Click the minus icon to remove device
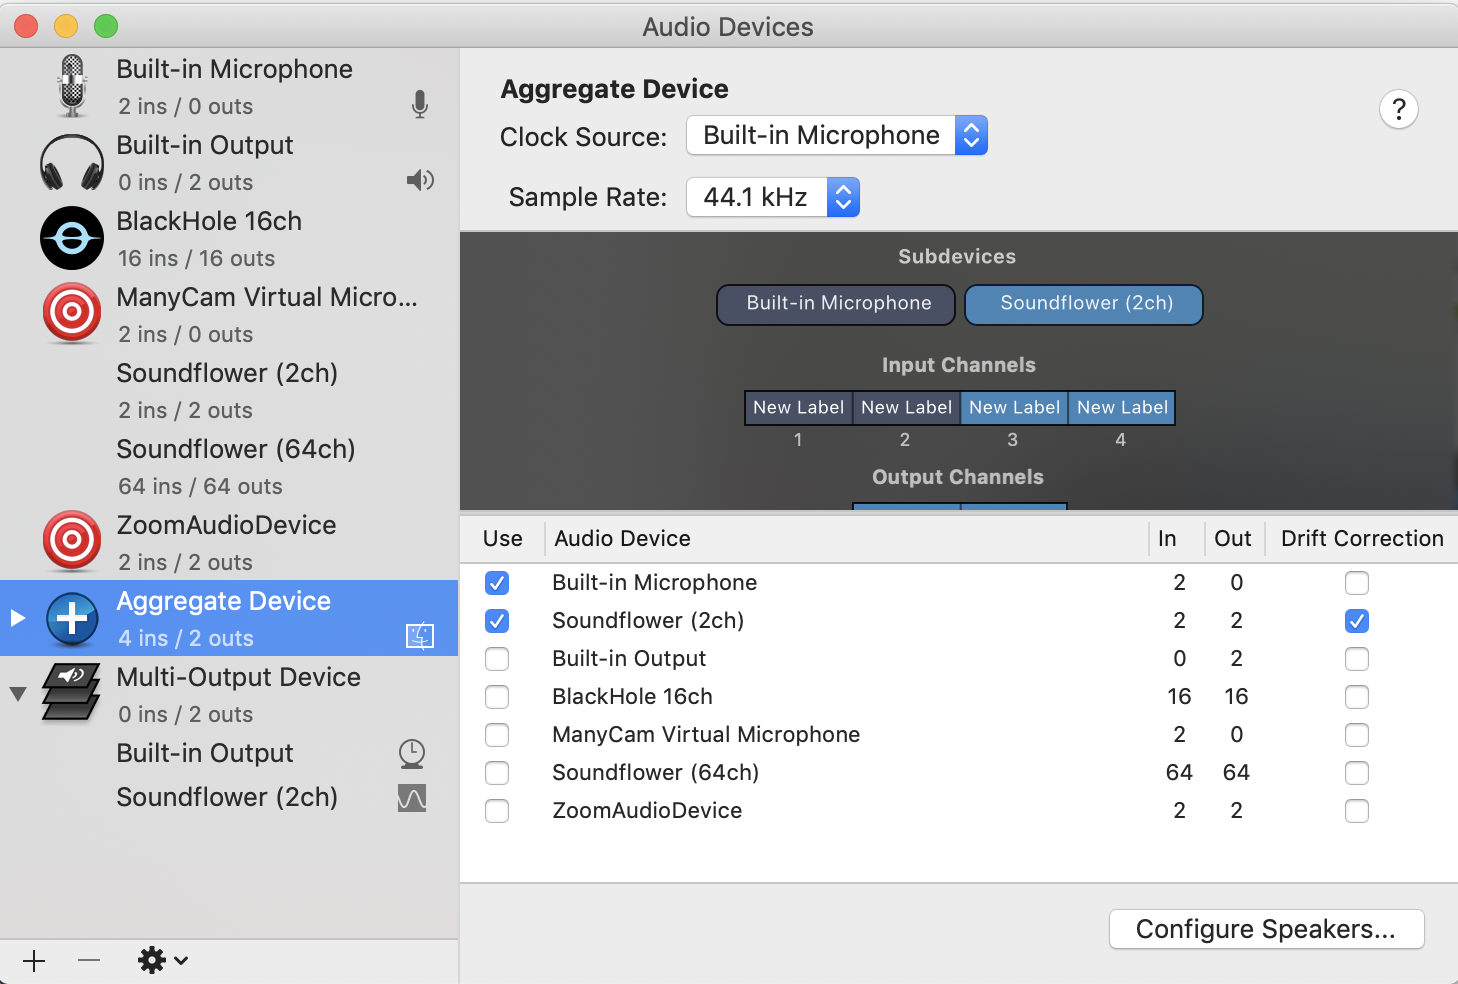Screen dimensions: 1458x984 pyautogui.click(x=89, y=961)
